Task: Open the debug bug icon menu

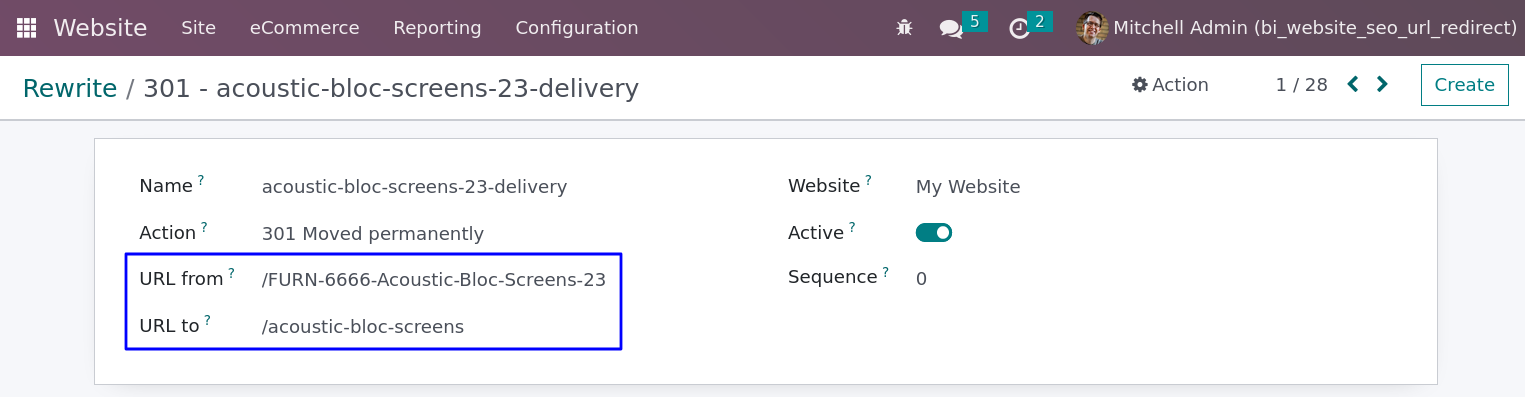Action: pos(905,28)
